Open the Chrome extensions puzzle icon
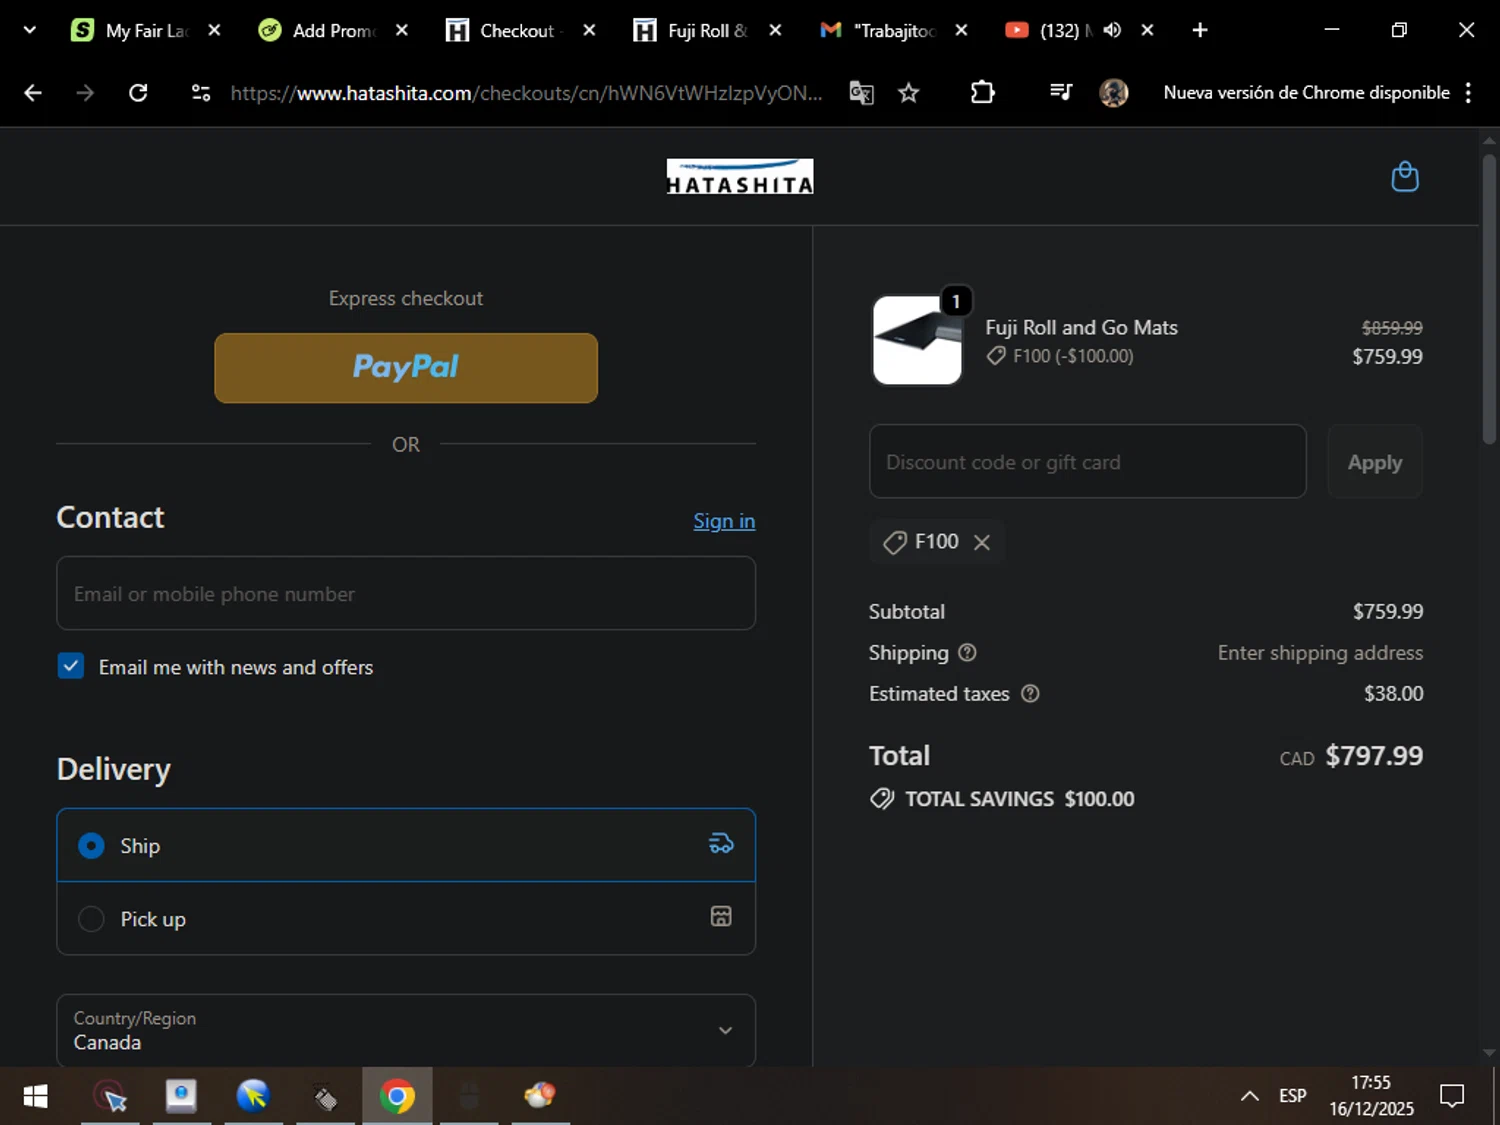The width and height of the screenshot is (1500, 1125). point(982,93)
